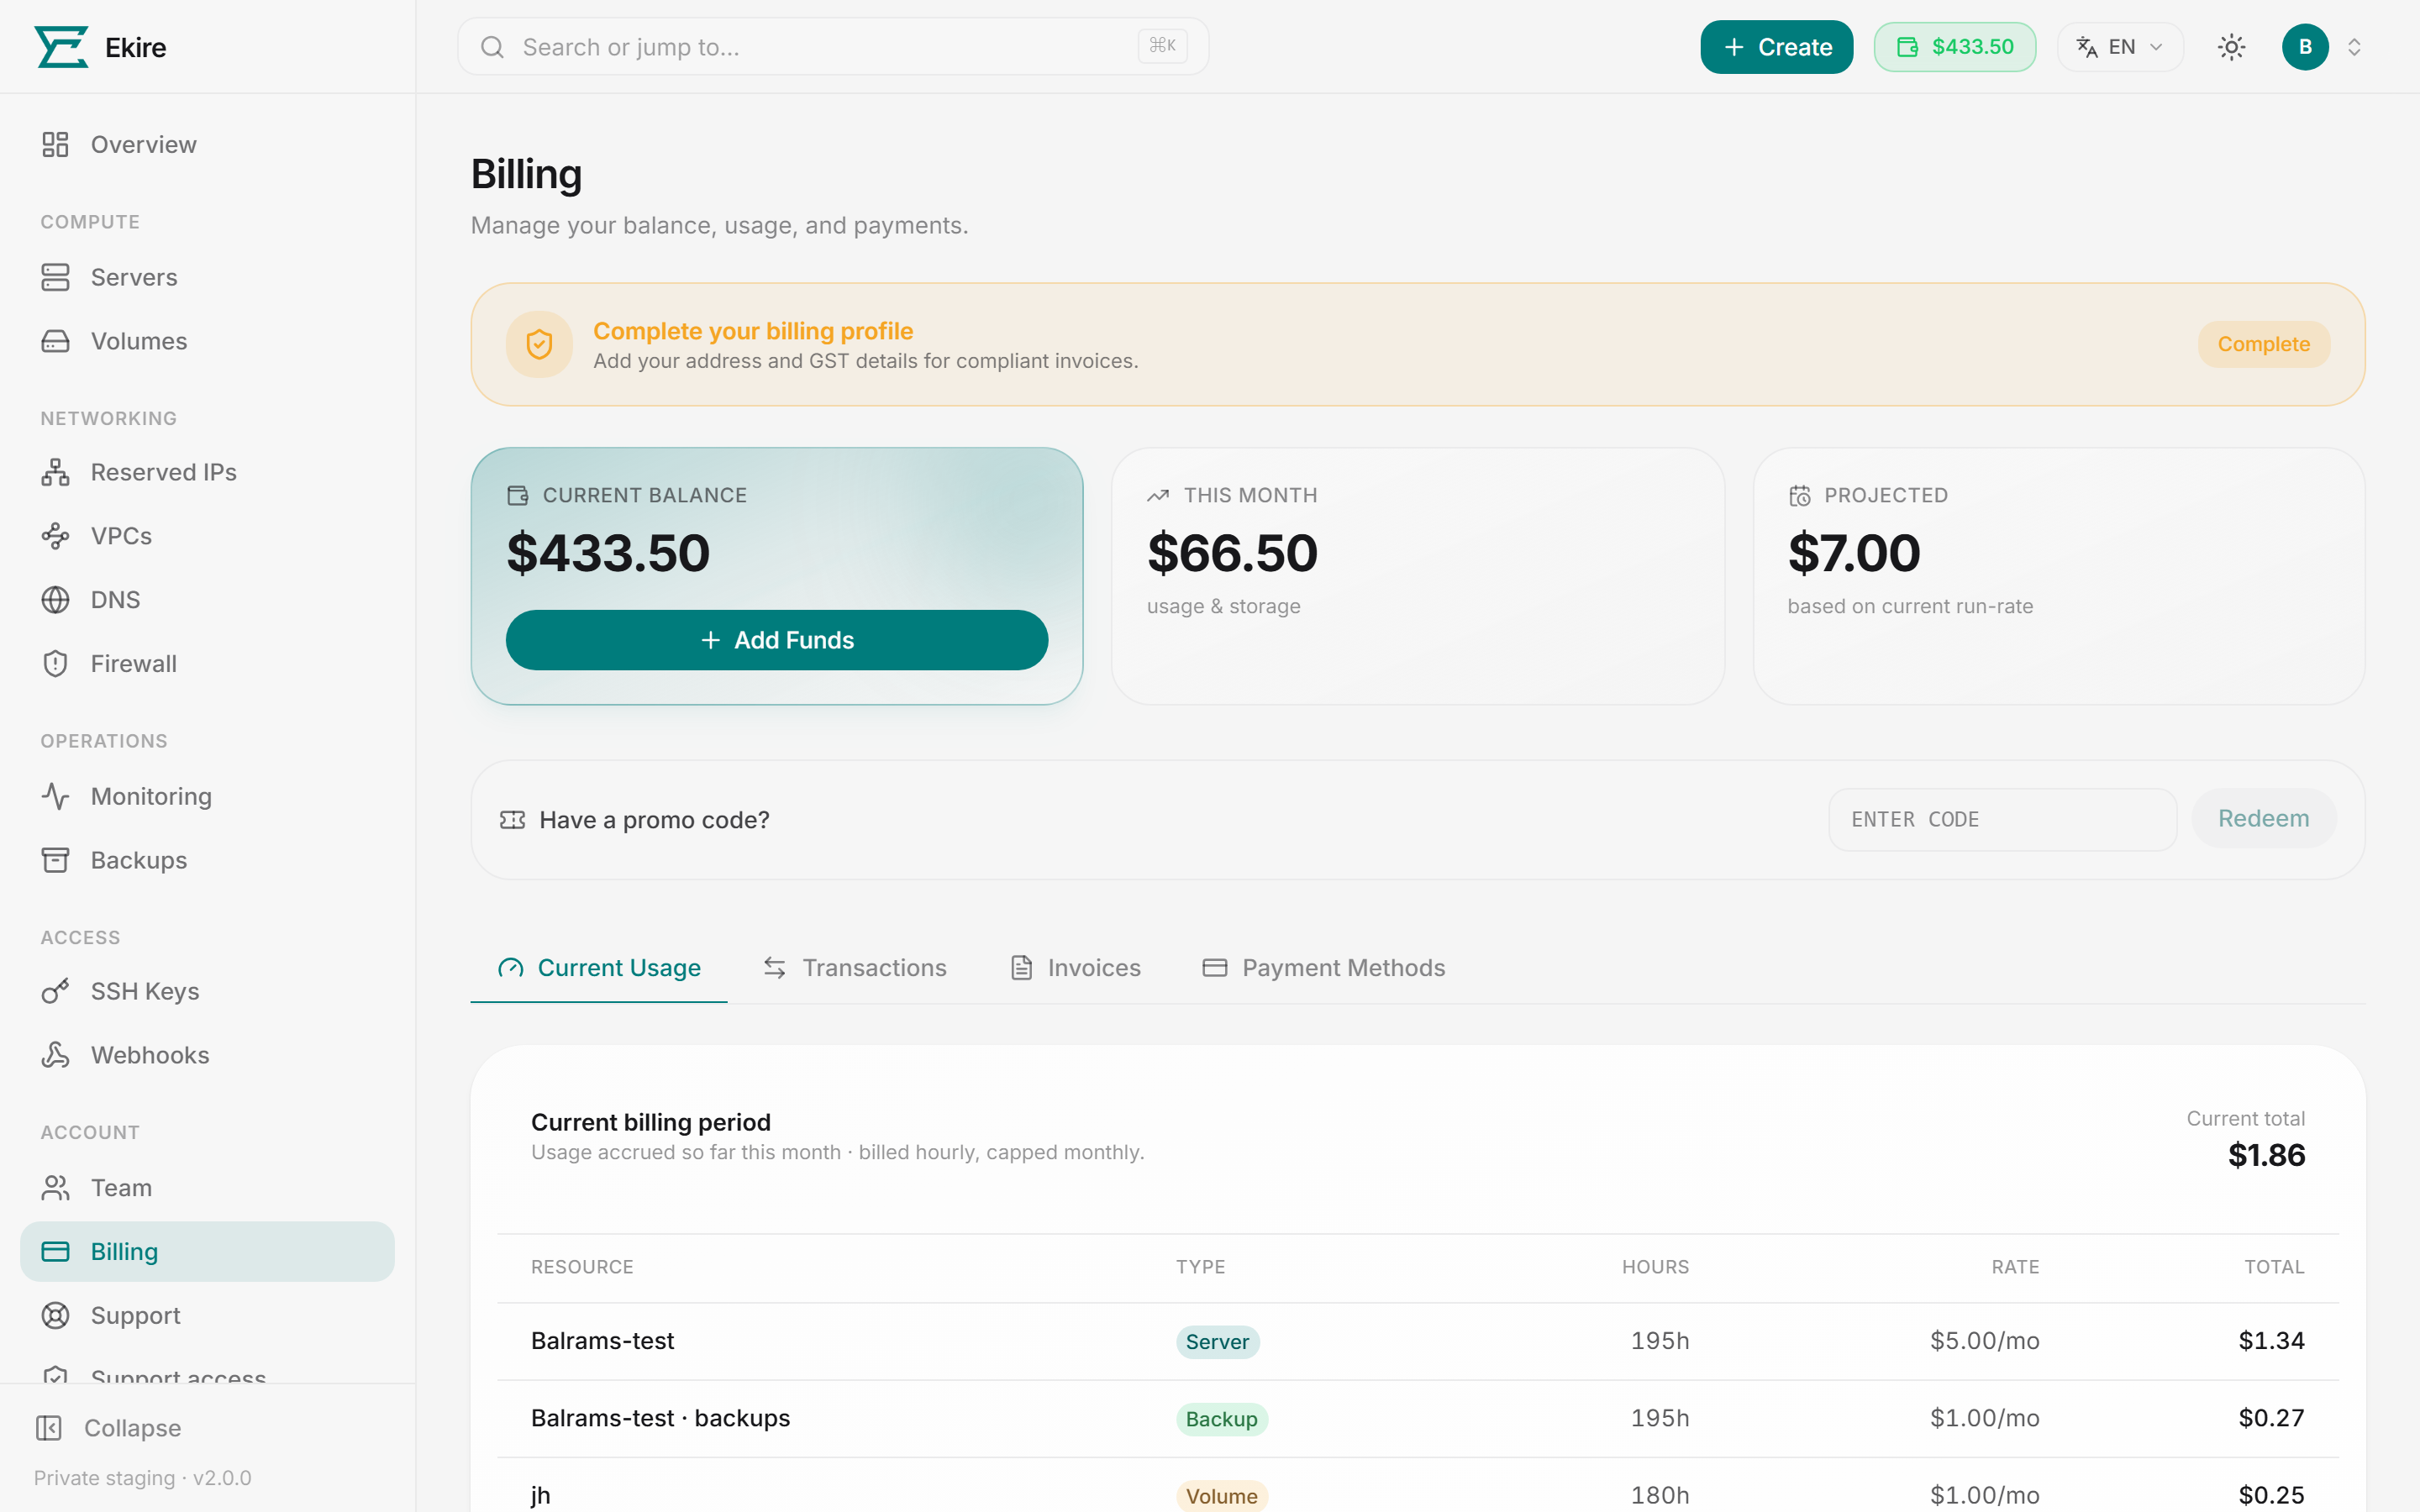Click the Projected calendar icon
This screenshot has height=1512, width=2420.
pos(1800,495)
